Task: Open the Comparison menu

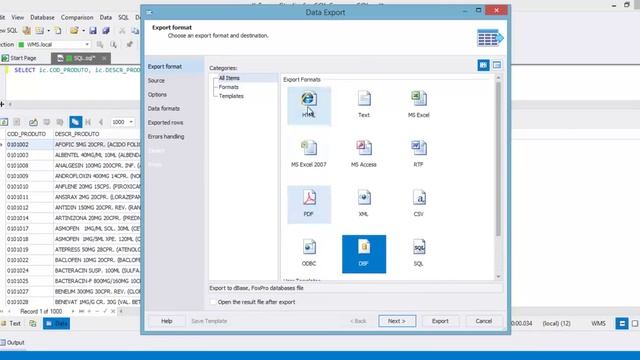Action: pyautogui.click(x=77, y=18)
